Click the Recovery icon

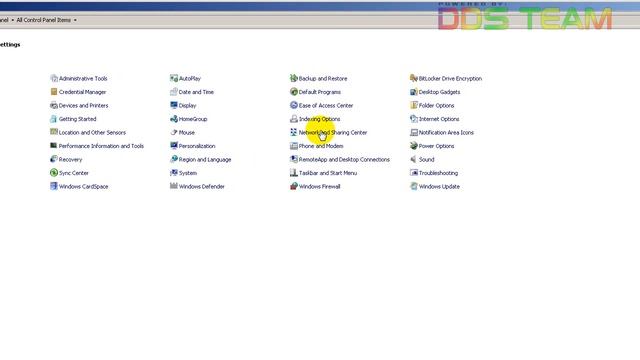click(54, 159)
